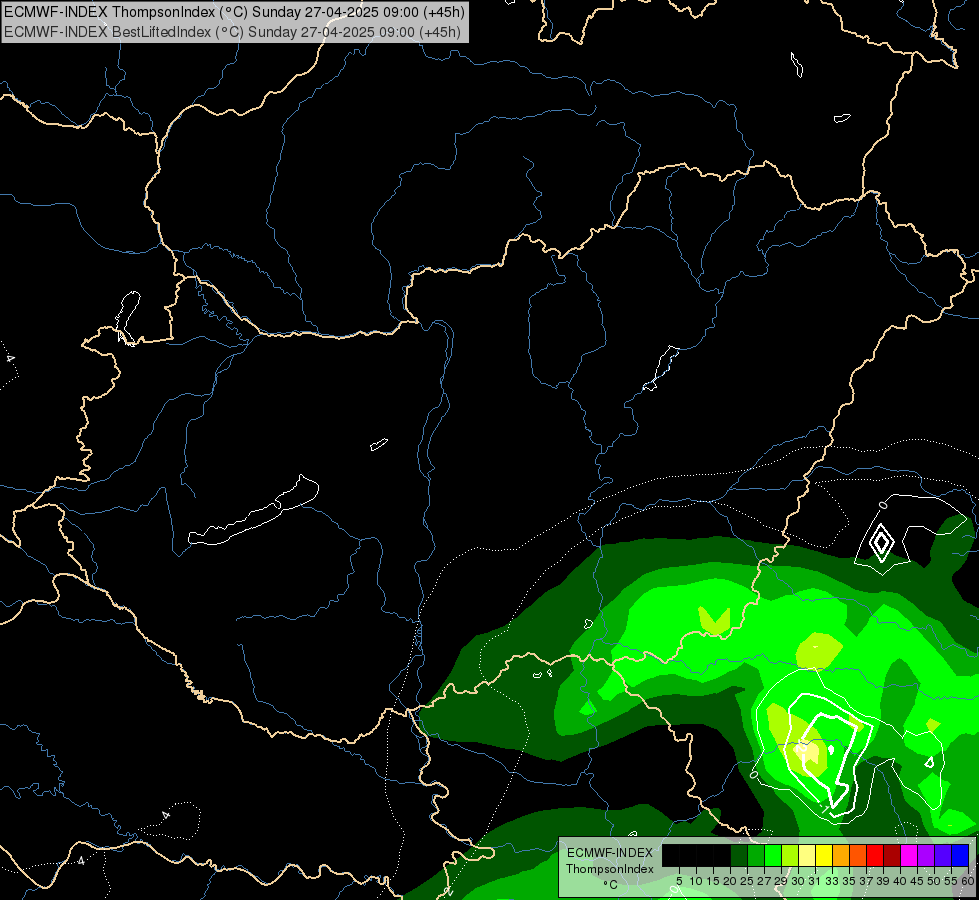The width and height of the screenshot is (979, 900).
Task: Click the bright green 27-29 legend swatch
Action: coord(773,856)
